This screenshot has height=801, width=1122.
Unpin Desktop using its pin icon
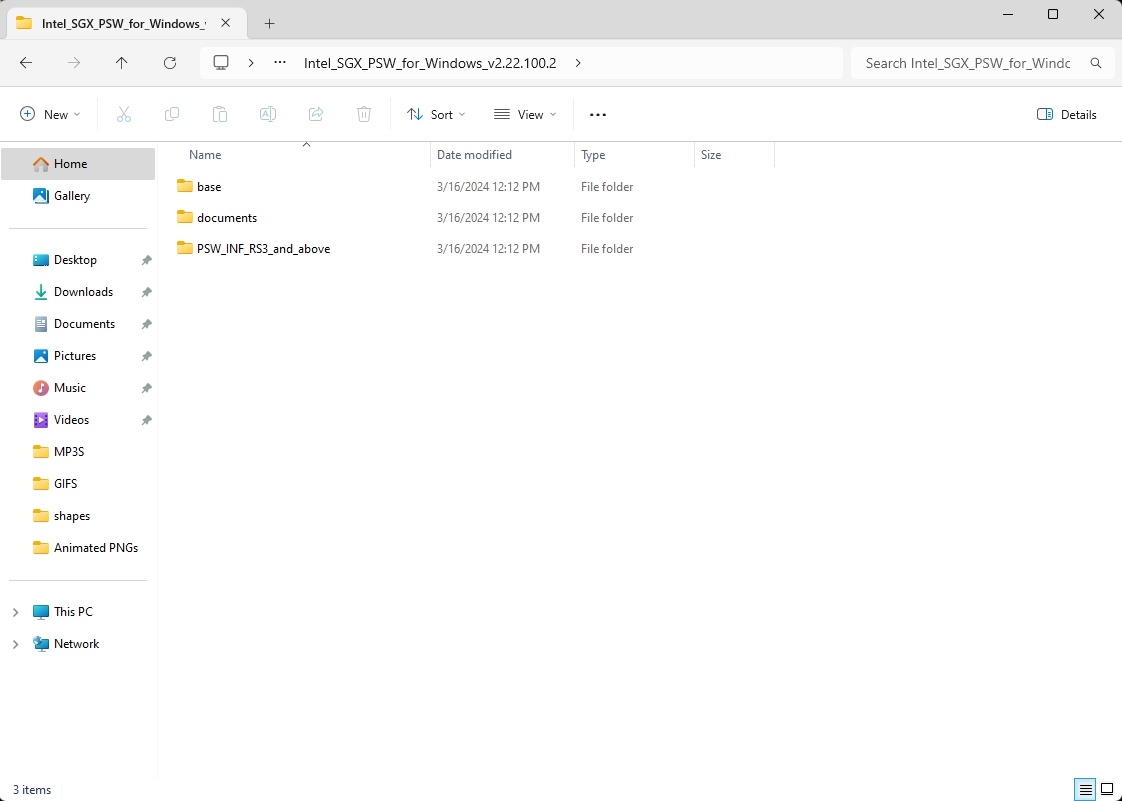point(146,261)
